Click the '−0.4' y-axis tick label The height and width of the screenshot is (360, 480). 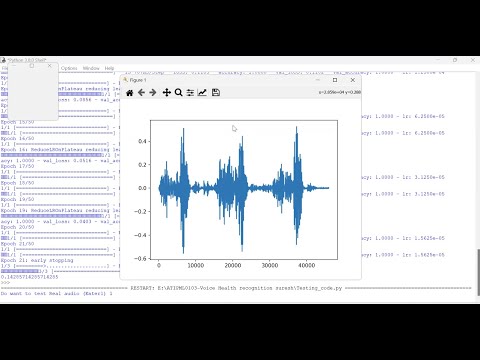(140, 235)
